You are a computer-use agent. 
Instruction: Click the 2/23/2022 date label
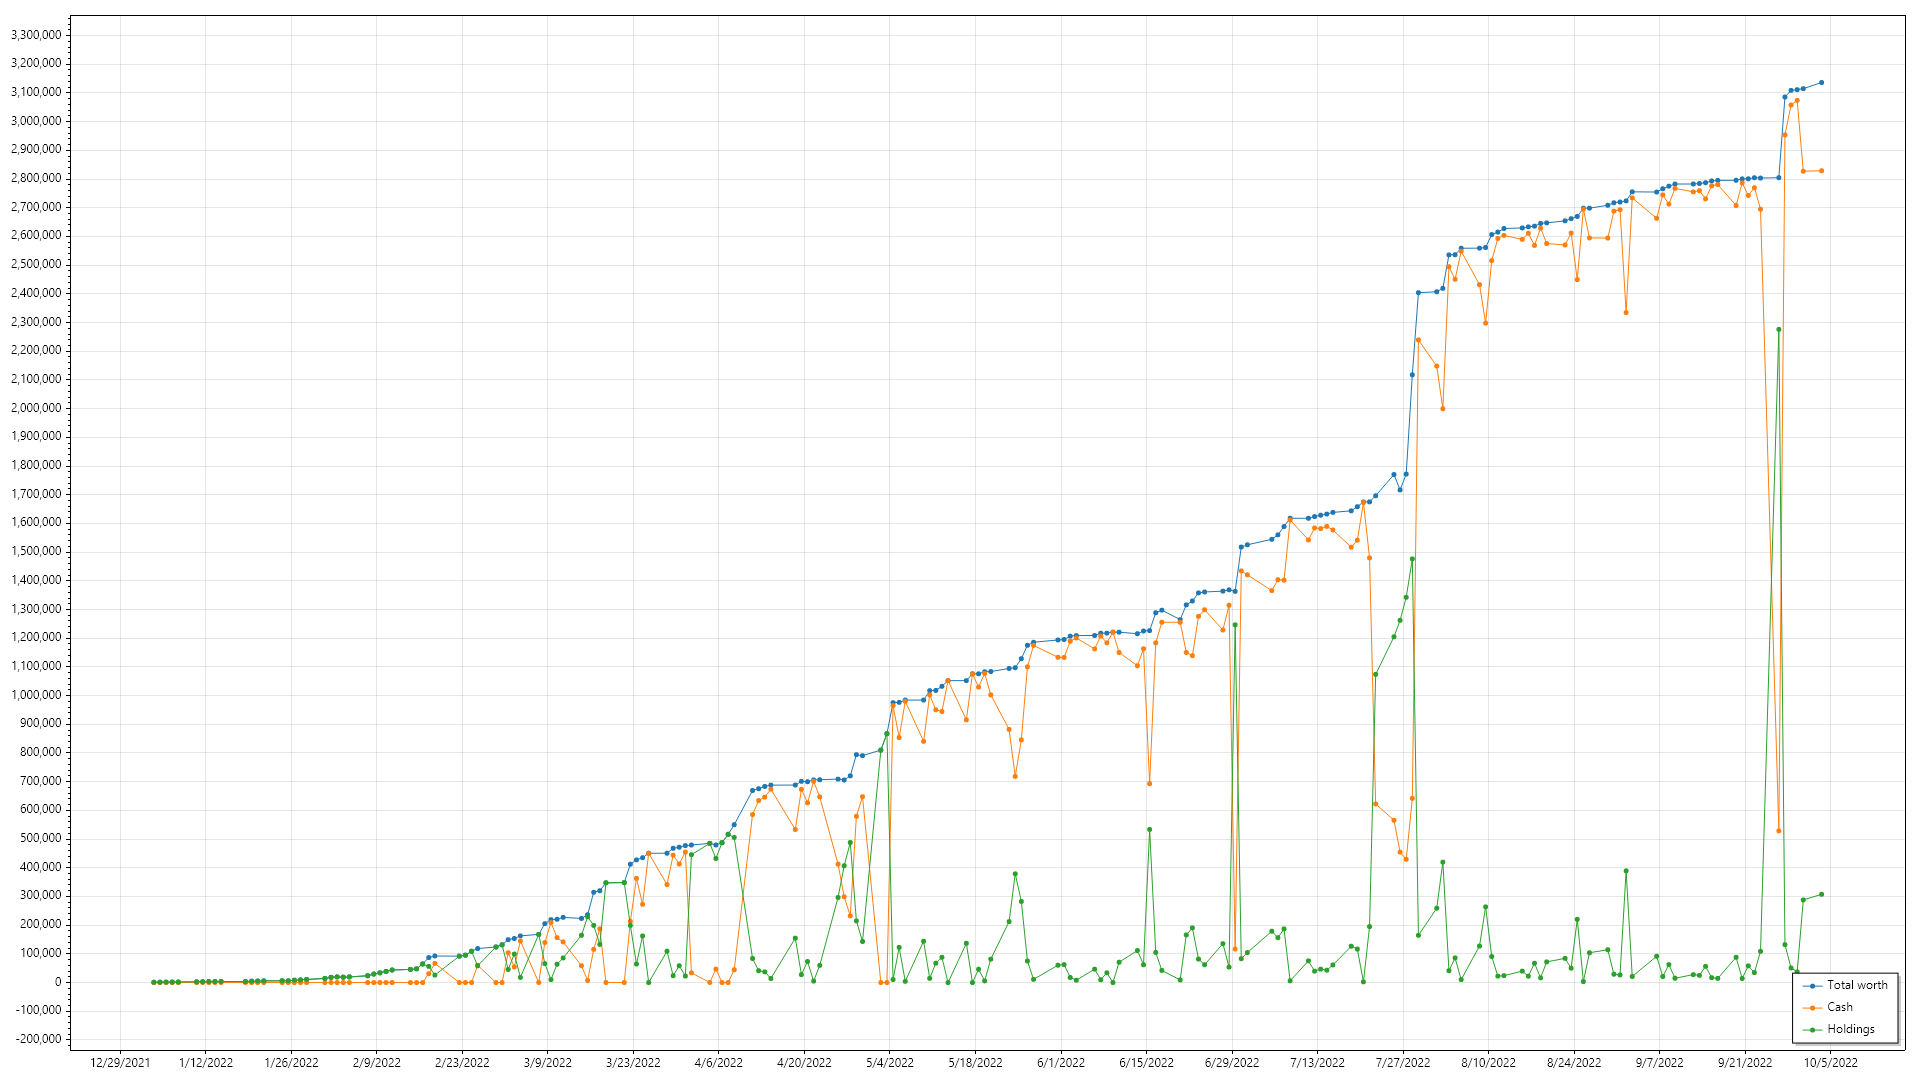pos(462,1063)
